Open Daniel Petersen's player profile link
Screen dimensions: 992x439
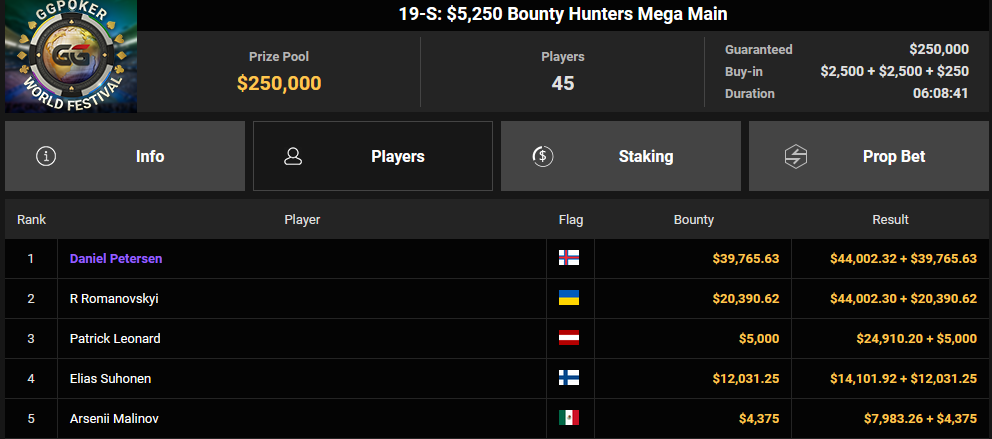click(116, 259)
